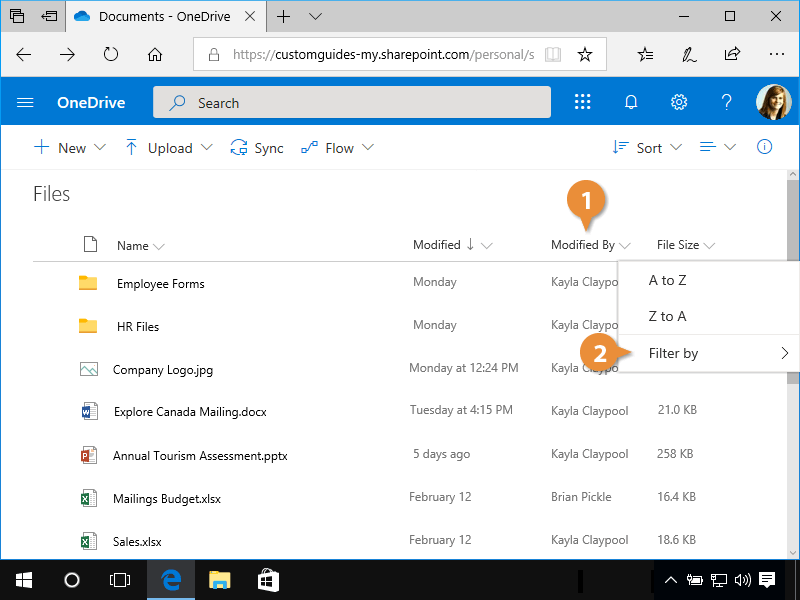Open the account profile picture
Screen dimensions: 800x600
coord(773,102)
